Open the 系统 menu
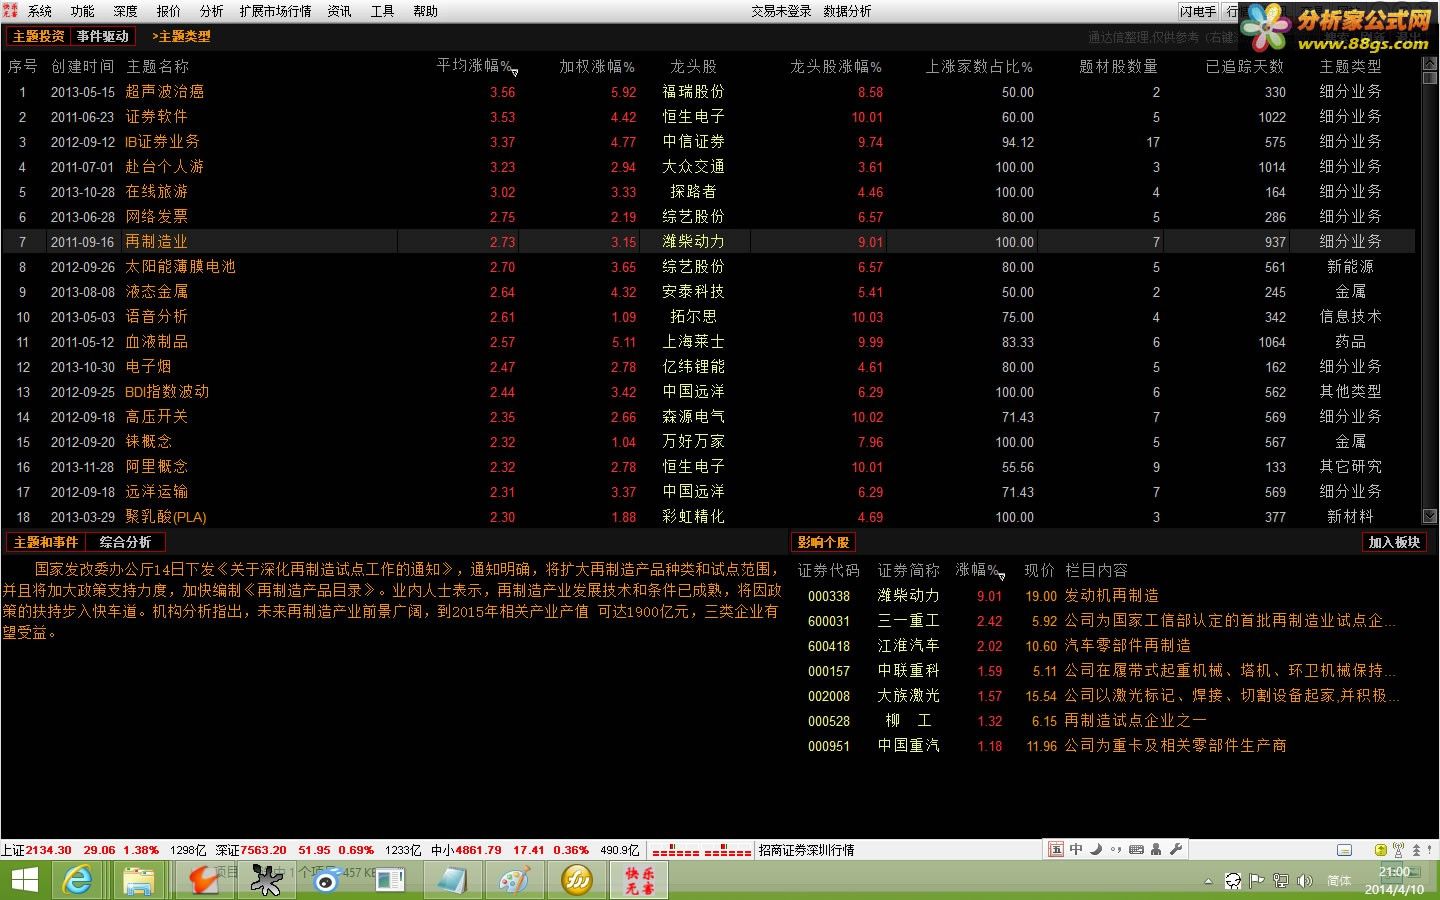The width and height of the screenshot is (1440, 900). [x=40, y=11]
